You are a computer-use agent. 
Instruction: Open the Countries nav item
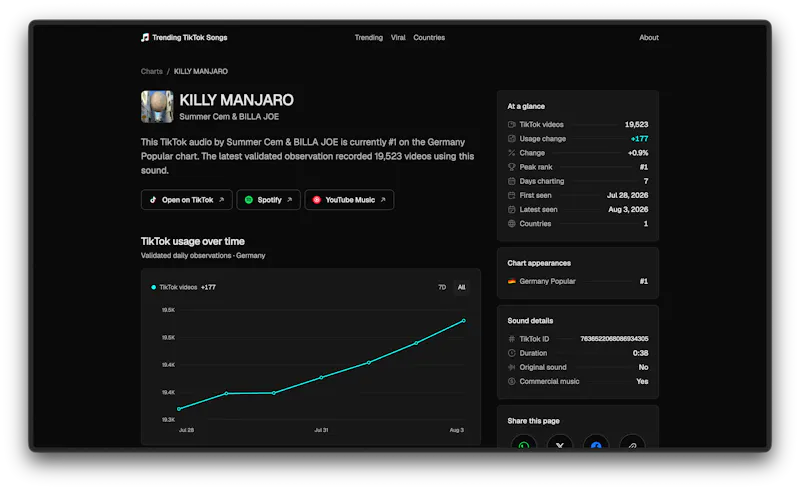429,37
